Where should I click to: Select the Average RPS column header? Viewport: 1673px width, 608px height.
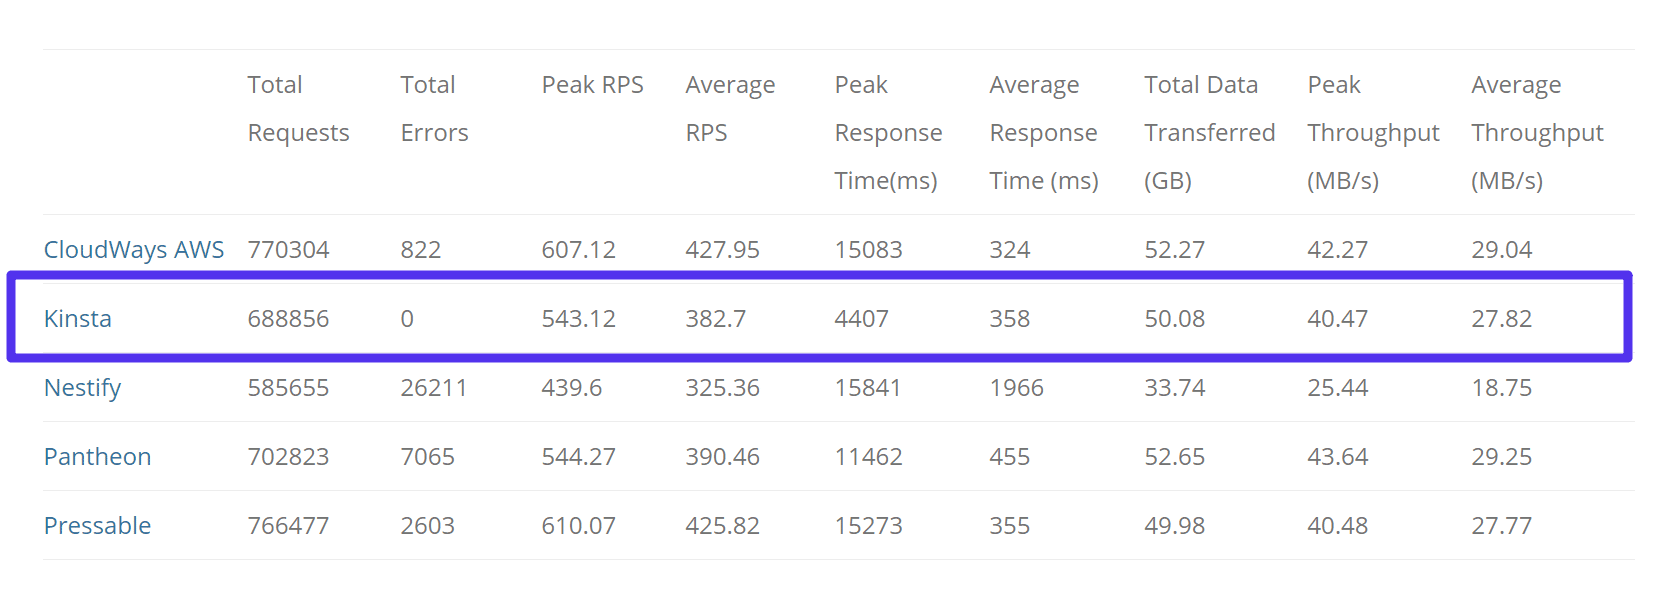[730, 109]
